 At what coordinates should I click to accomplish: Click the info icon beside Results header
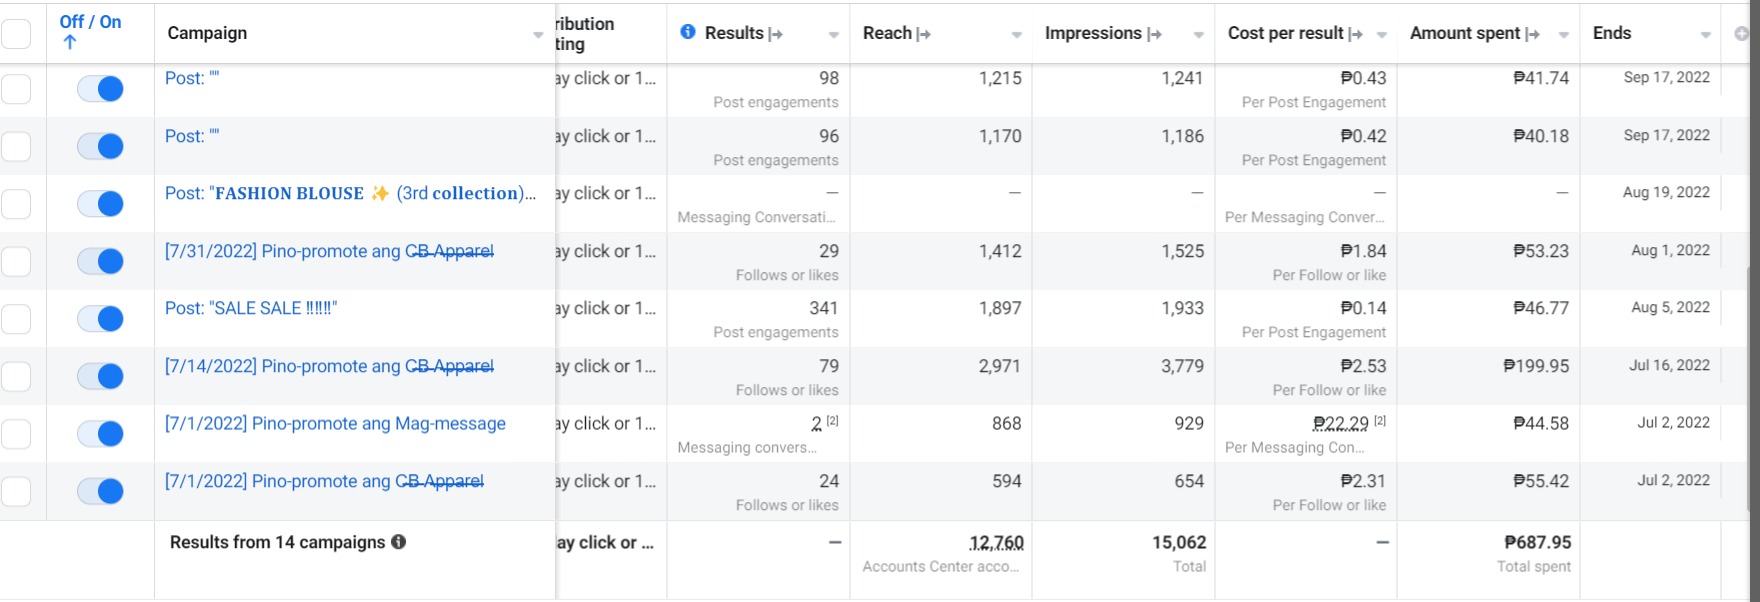coord(688,32)
